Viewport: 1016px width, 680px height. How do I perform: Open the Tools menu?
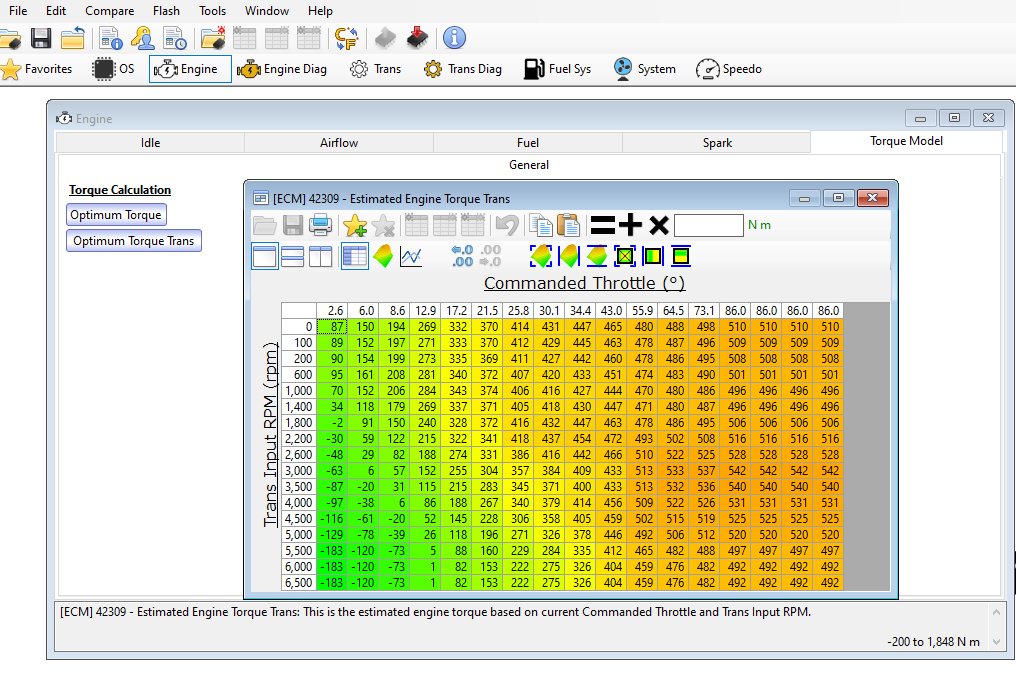tap(213, 11)
